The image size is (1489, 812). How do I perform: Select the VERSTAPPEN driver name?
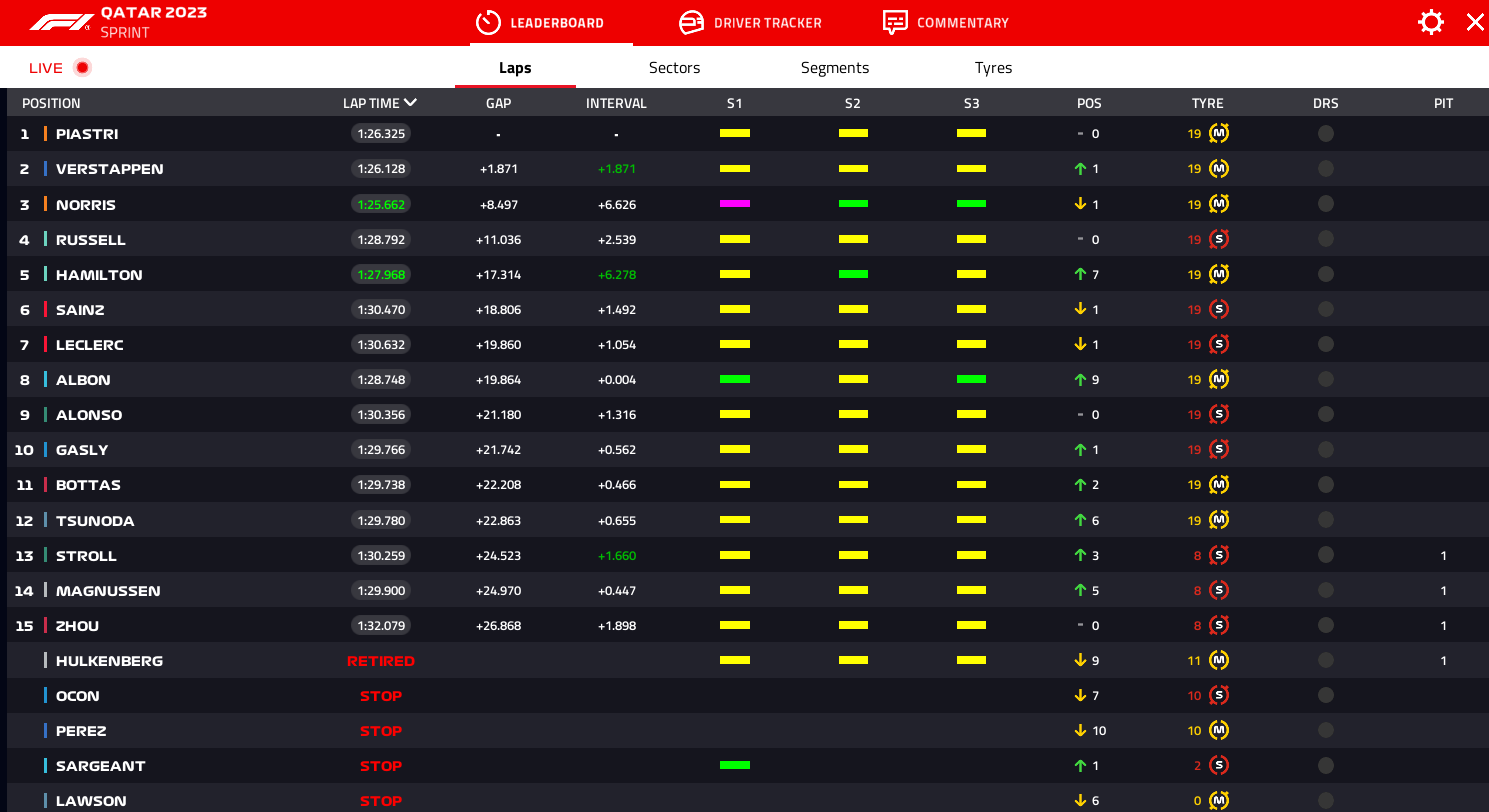[110, 169]
